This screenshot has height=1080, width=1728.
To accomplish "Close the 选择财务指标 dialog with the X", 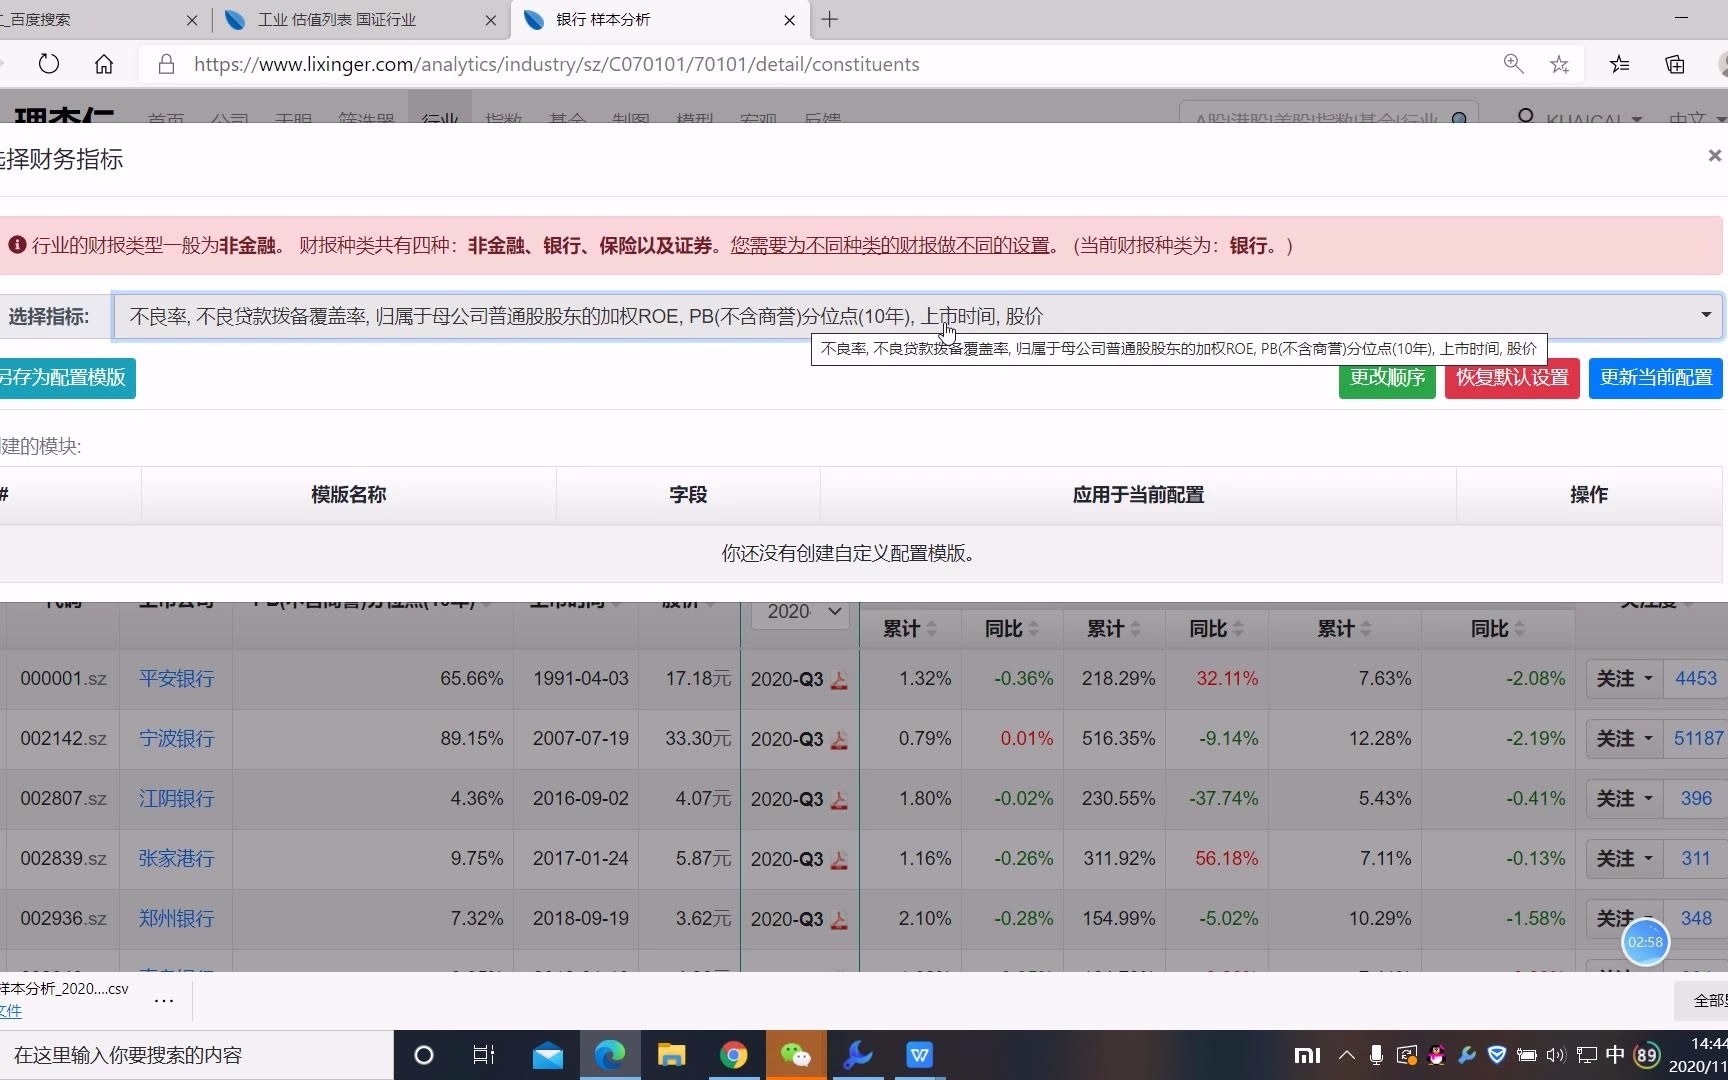I will pos(1714,155).
